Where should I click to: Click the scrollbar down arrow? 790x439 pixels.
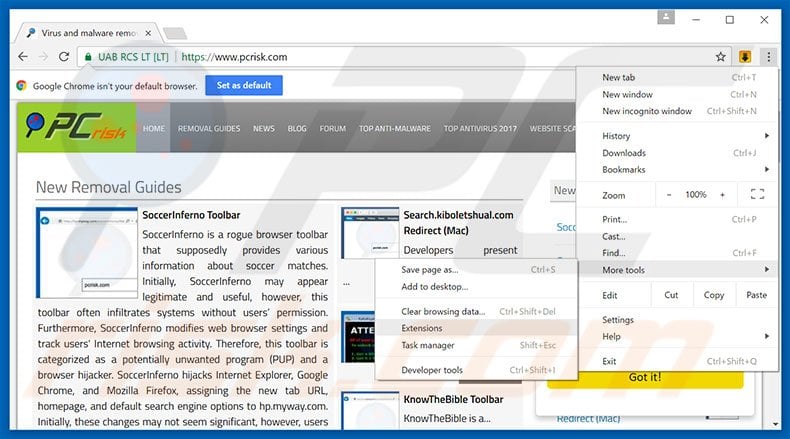776,424
